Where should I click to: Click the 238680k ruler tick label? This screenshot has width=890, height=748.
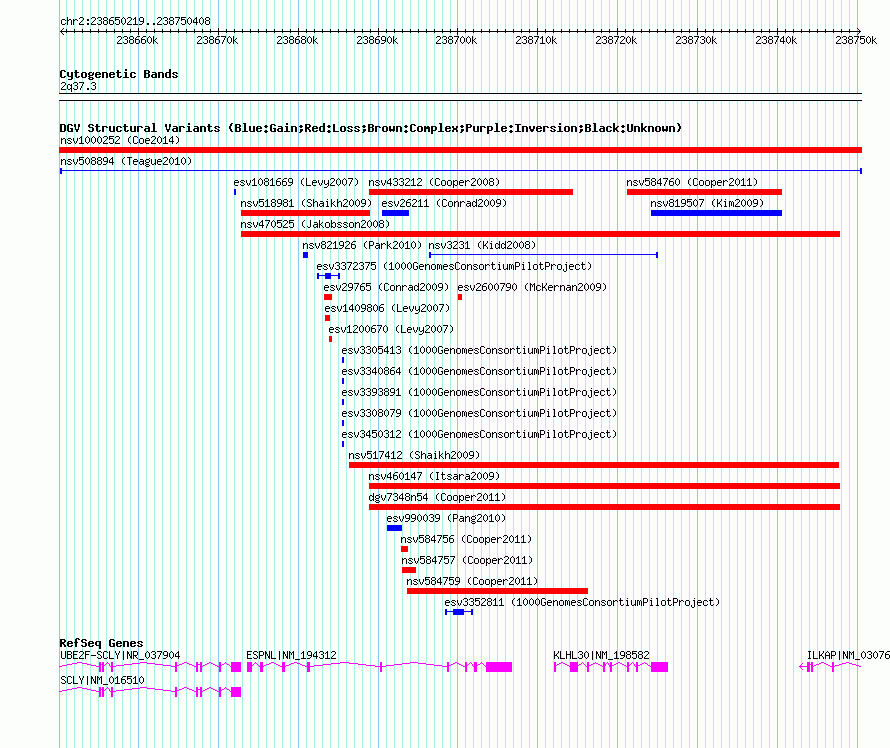click(297, 40)
